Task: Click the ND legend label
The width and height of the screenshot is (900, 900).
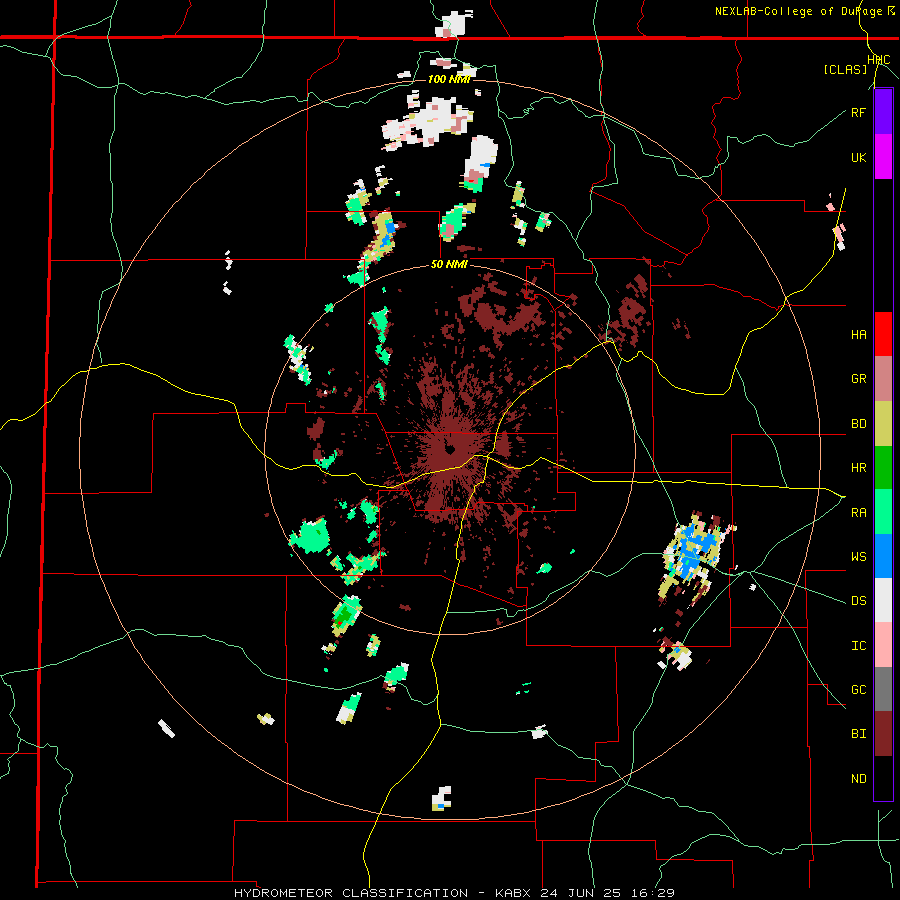Action: (858, 779)
